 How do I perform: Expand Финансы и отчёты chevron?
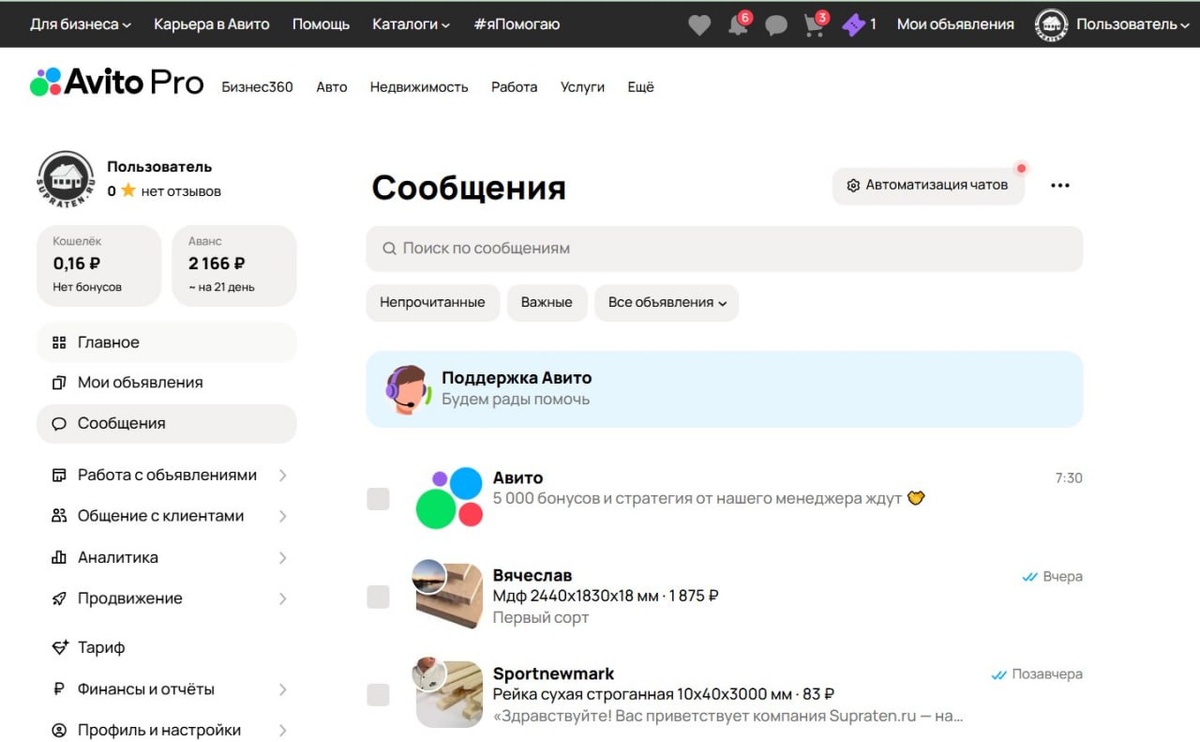[x=283, y=689]
